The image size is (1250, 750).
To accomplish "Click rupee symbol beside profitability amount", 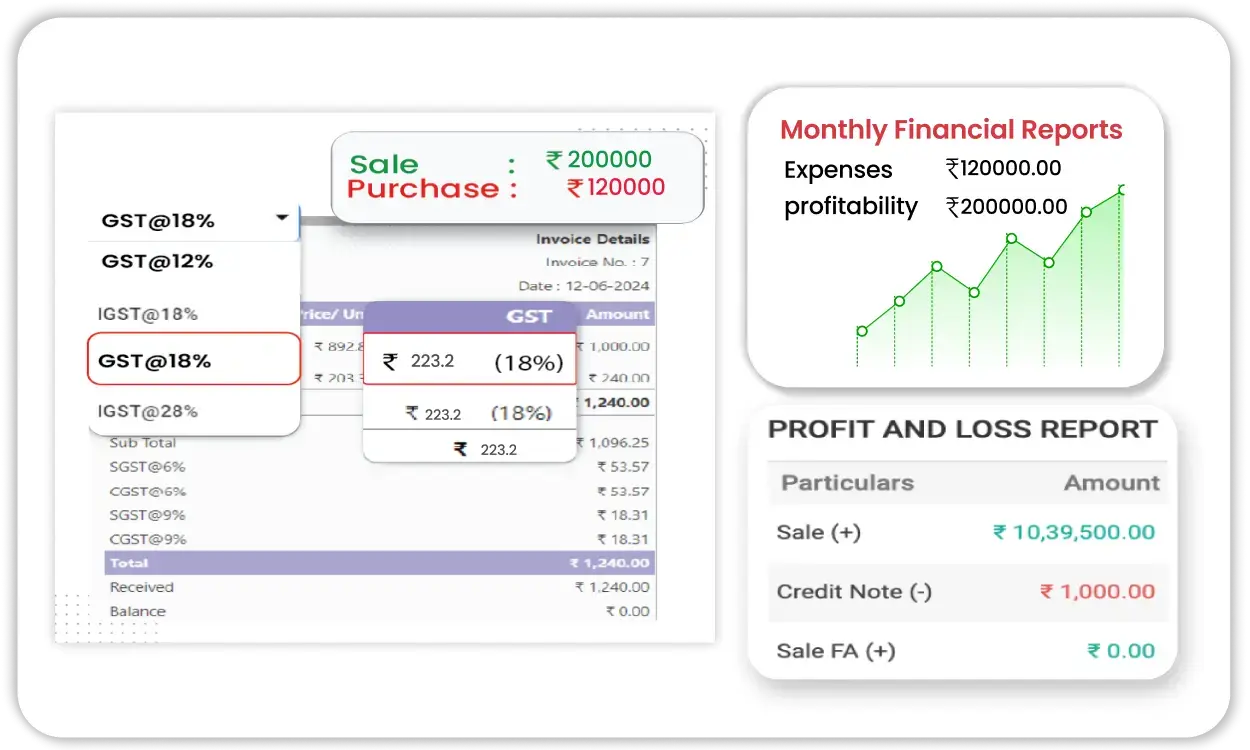I will pyautogui.click(x=953, y=207).
